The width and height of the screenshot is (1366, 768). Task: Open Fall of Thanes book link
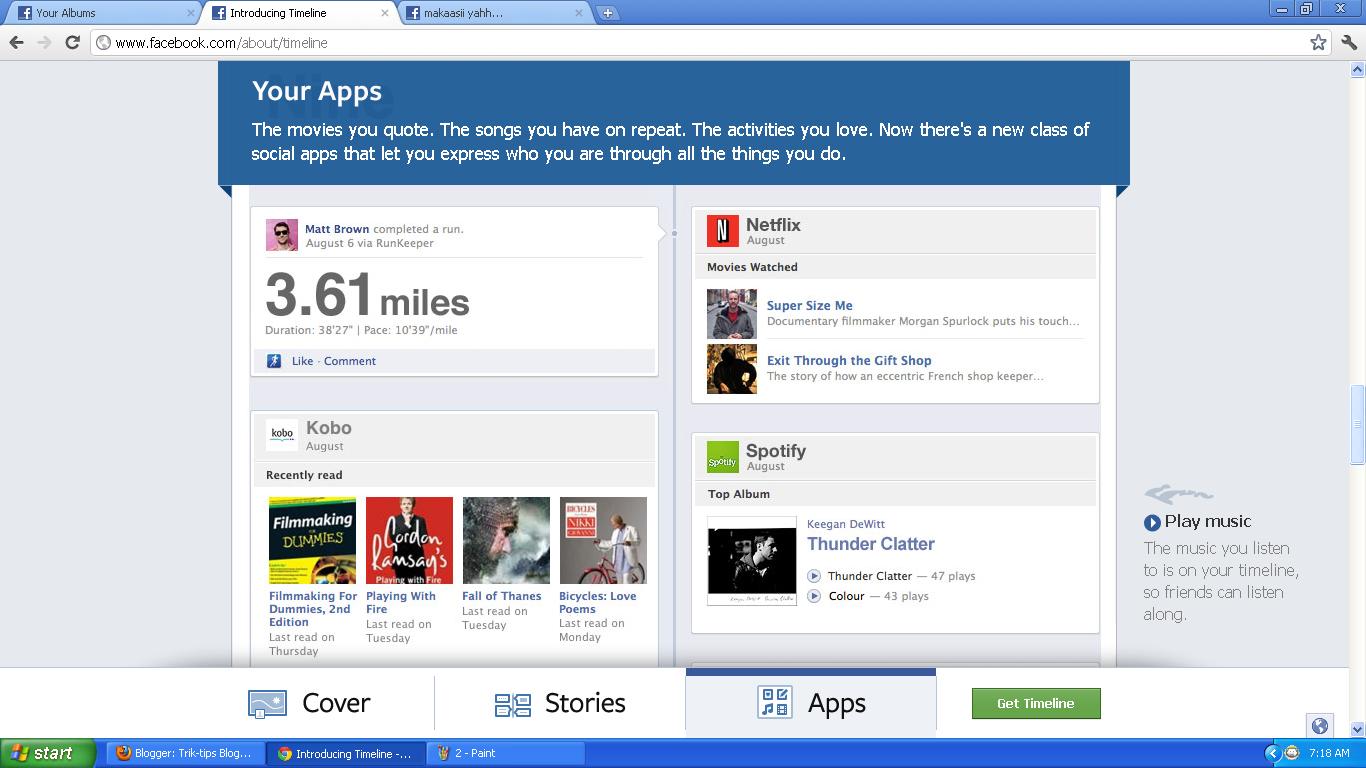point(502,596)
